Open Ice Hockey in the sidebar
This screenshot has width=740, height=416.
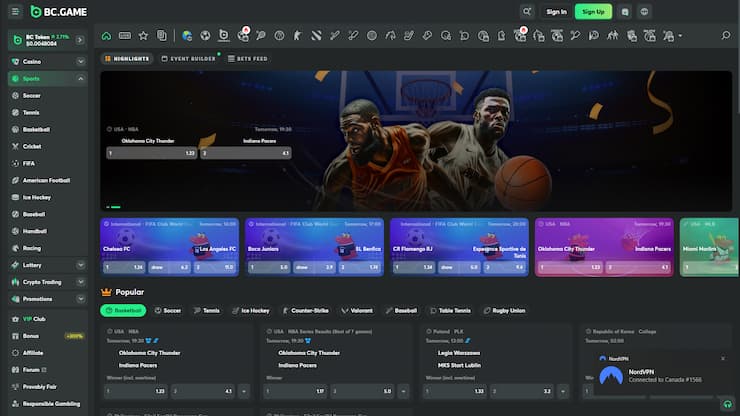point(47,198)
